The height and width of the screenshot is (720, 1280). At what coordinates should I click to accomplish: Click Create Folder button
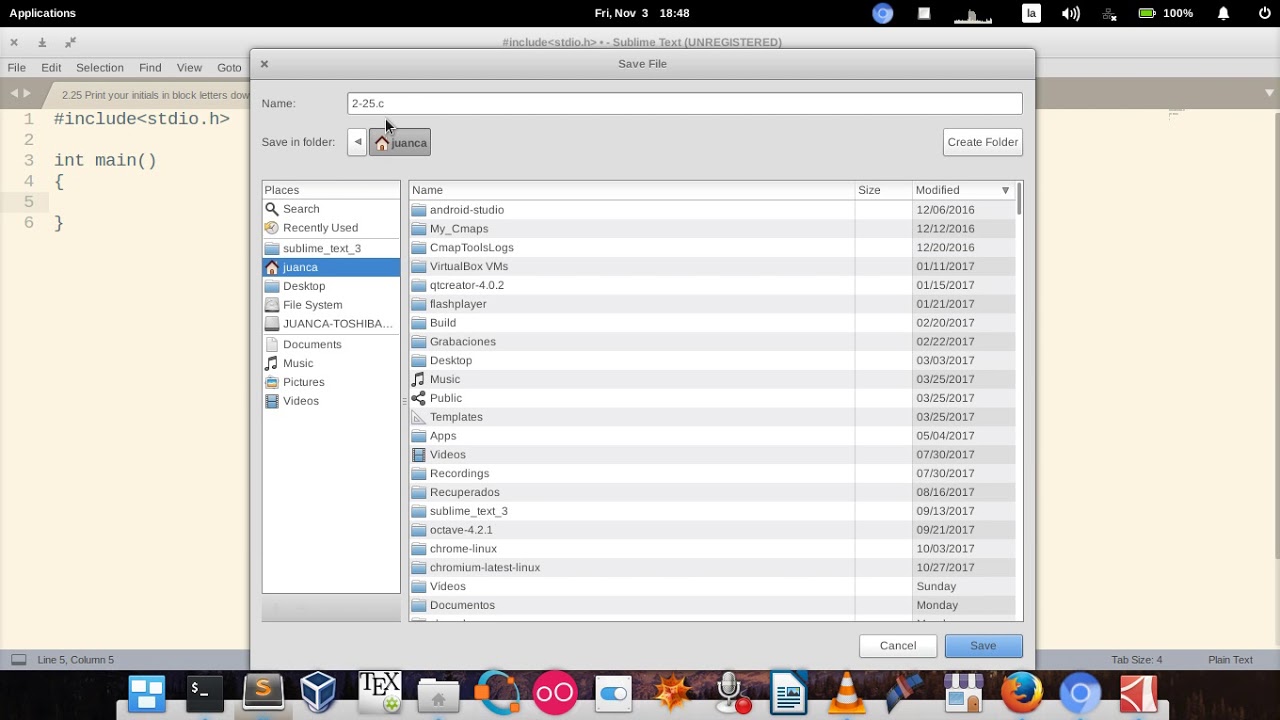click(983, 142)
